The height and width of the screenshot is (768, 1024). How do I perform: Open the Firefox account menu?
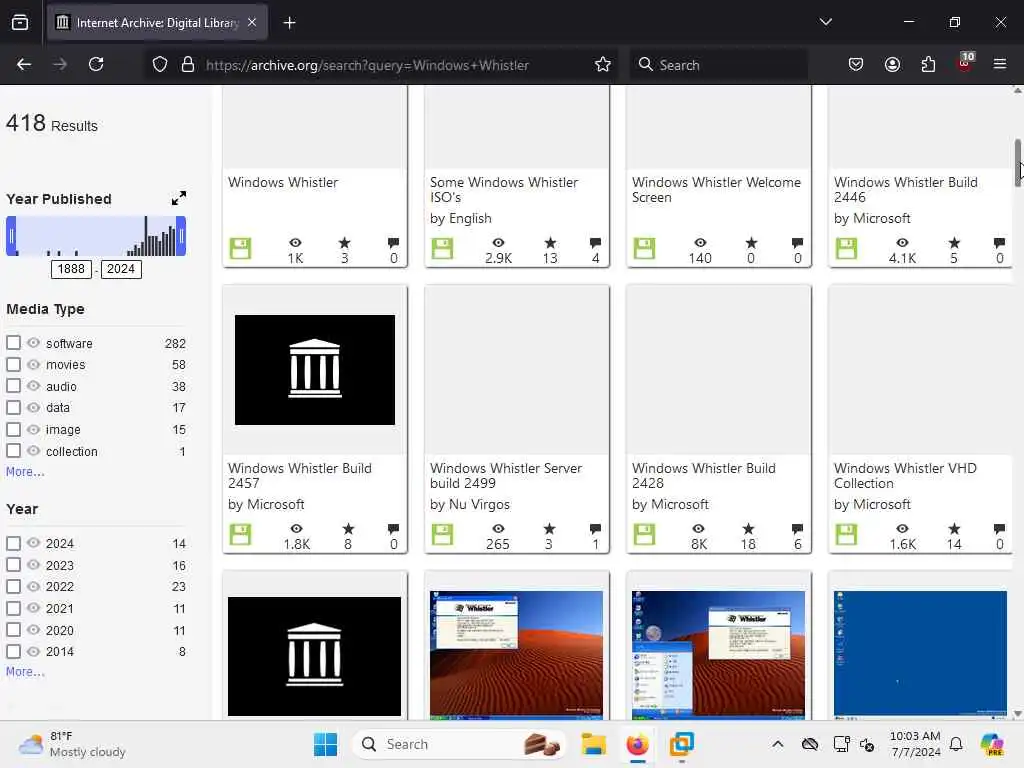point(892,64)
